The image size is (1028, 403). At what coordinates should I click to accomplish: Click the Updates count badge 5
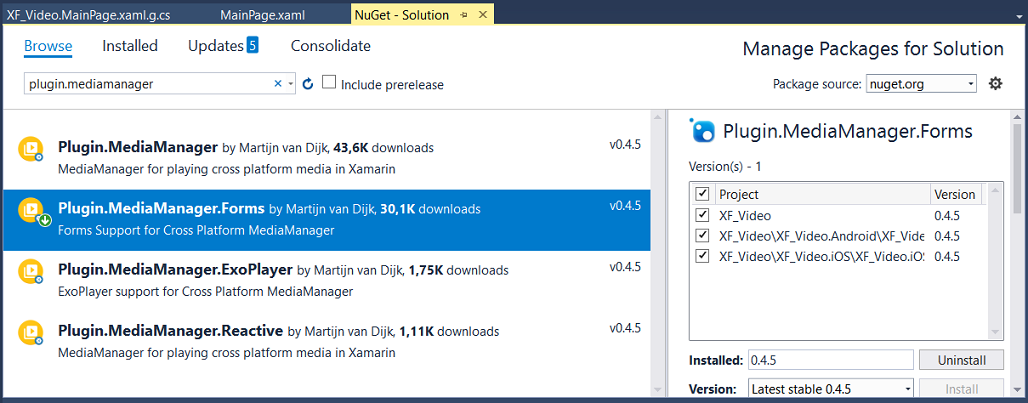[x=252, y=45]
